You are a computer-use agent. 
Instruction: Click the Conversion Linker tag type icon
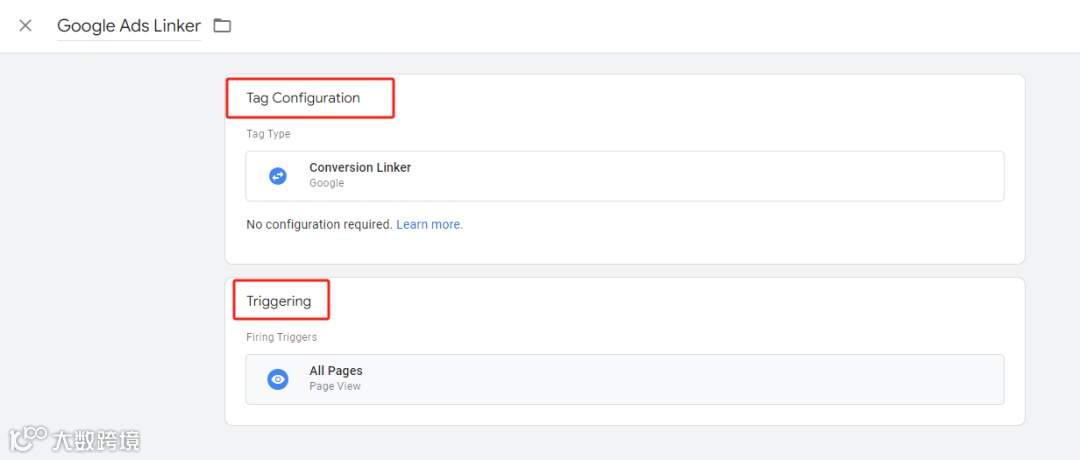(x=278, y=176)
